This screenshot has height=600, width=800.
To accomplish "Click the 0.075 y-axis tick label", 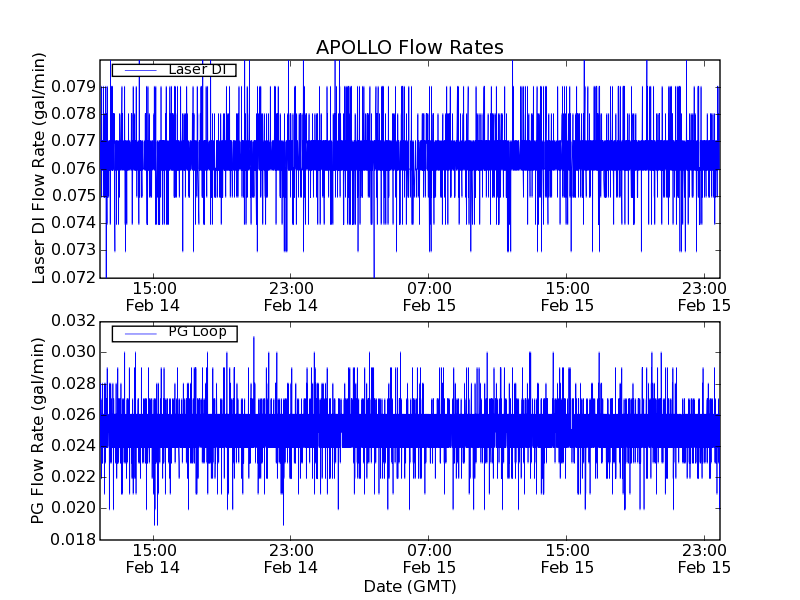I will pyautogui.click(x=73, y=196).
